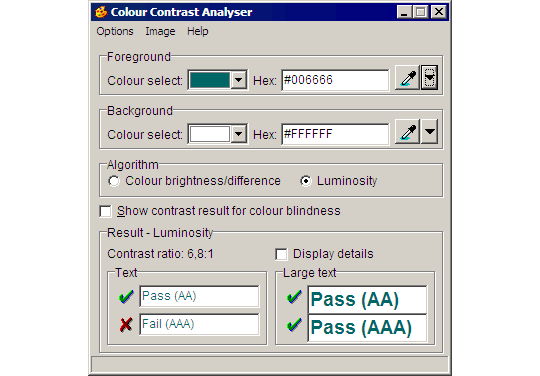Open the Help menu
Screen dimensions: 540x376
pyautogui.click(x=198, y=31)
